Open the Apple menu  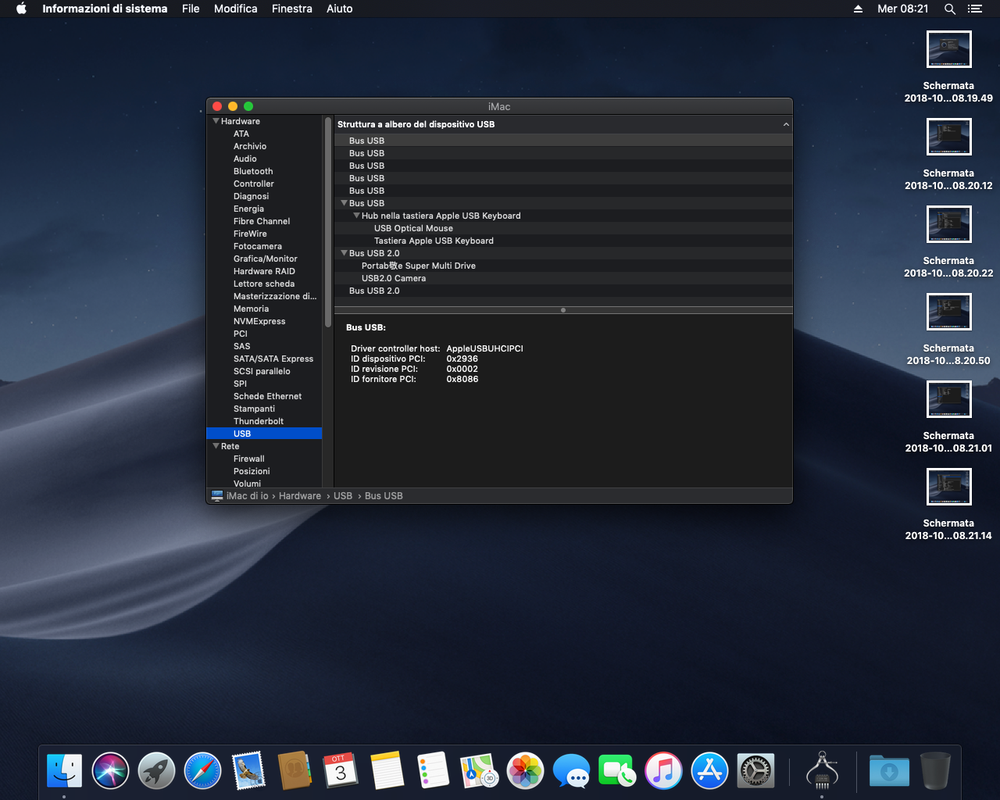[21, 8]
